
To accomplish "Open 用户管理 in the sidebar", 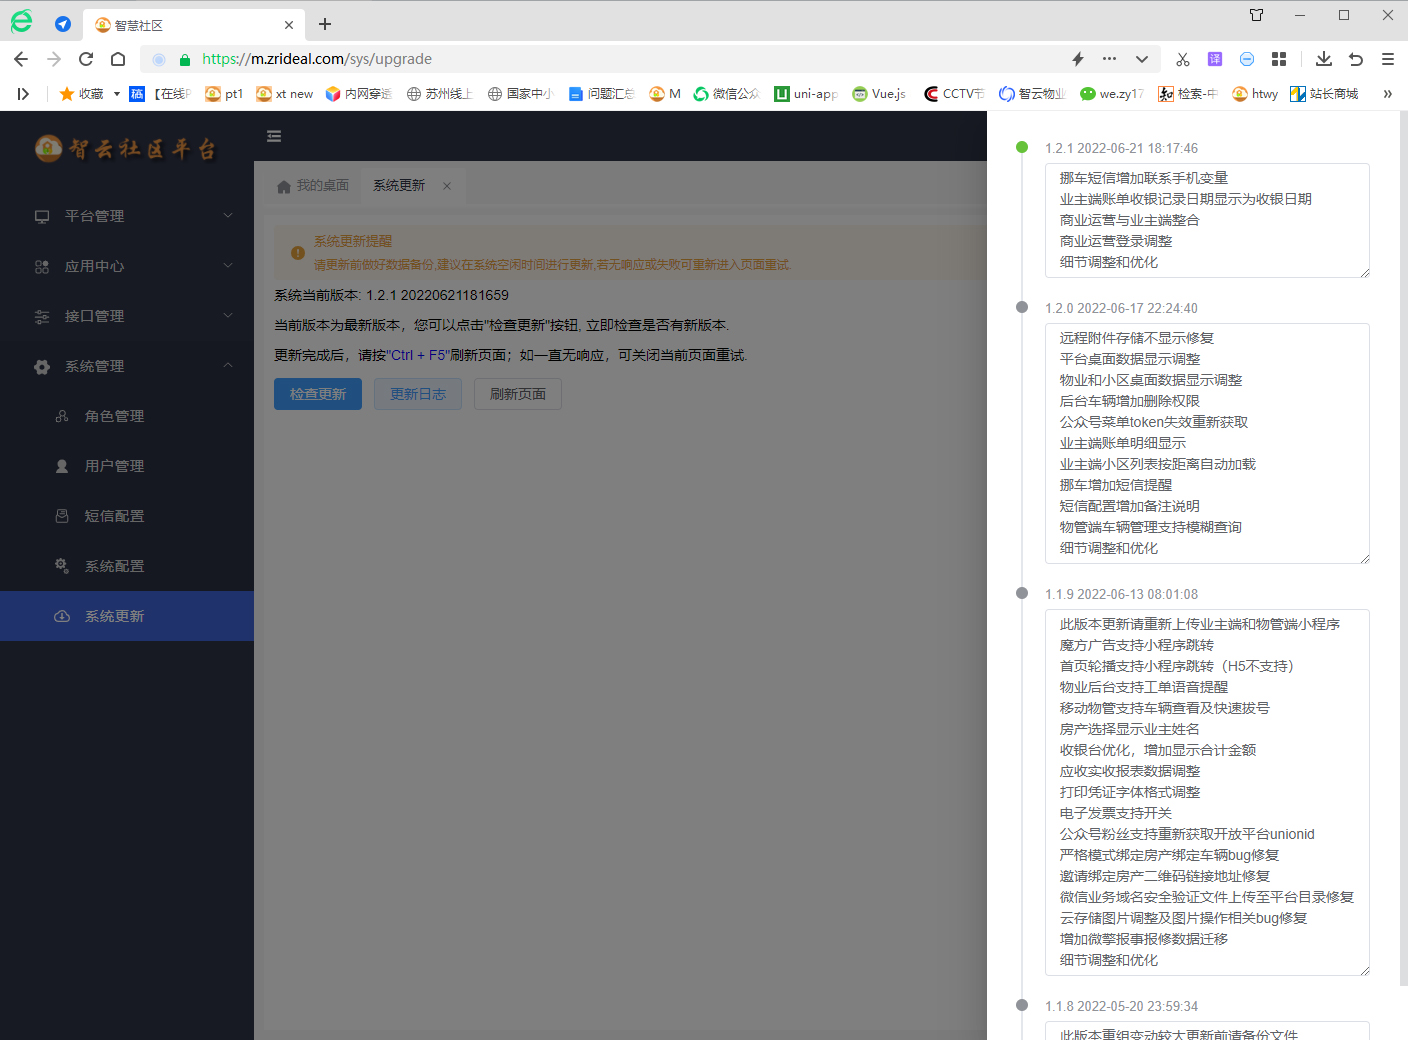I will [x=127, y=466].
